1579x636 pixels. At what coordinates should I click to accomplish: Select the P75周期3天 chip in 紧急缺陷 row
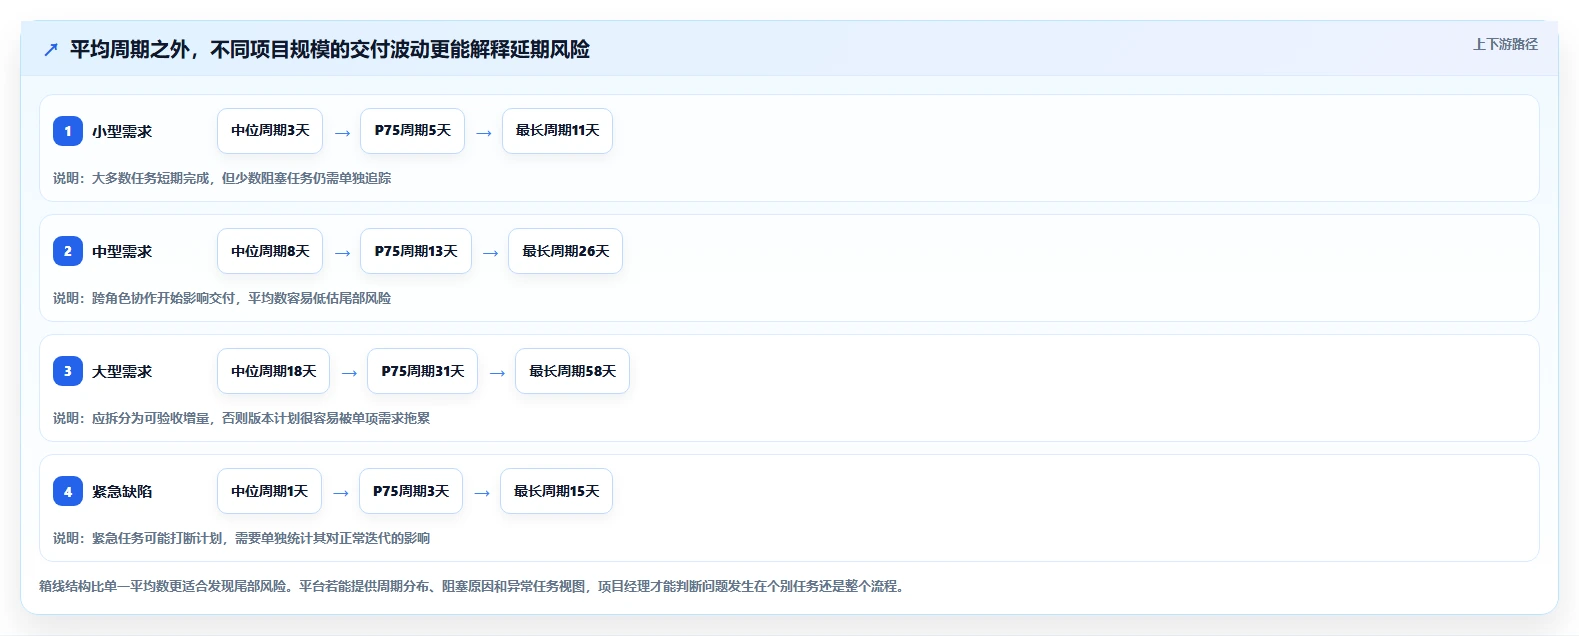pos(411,491)
